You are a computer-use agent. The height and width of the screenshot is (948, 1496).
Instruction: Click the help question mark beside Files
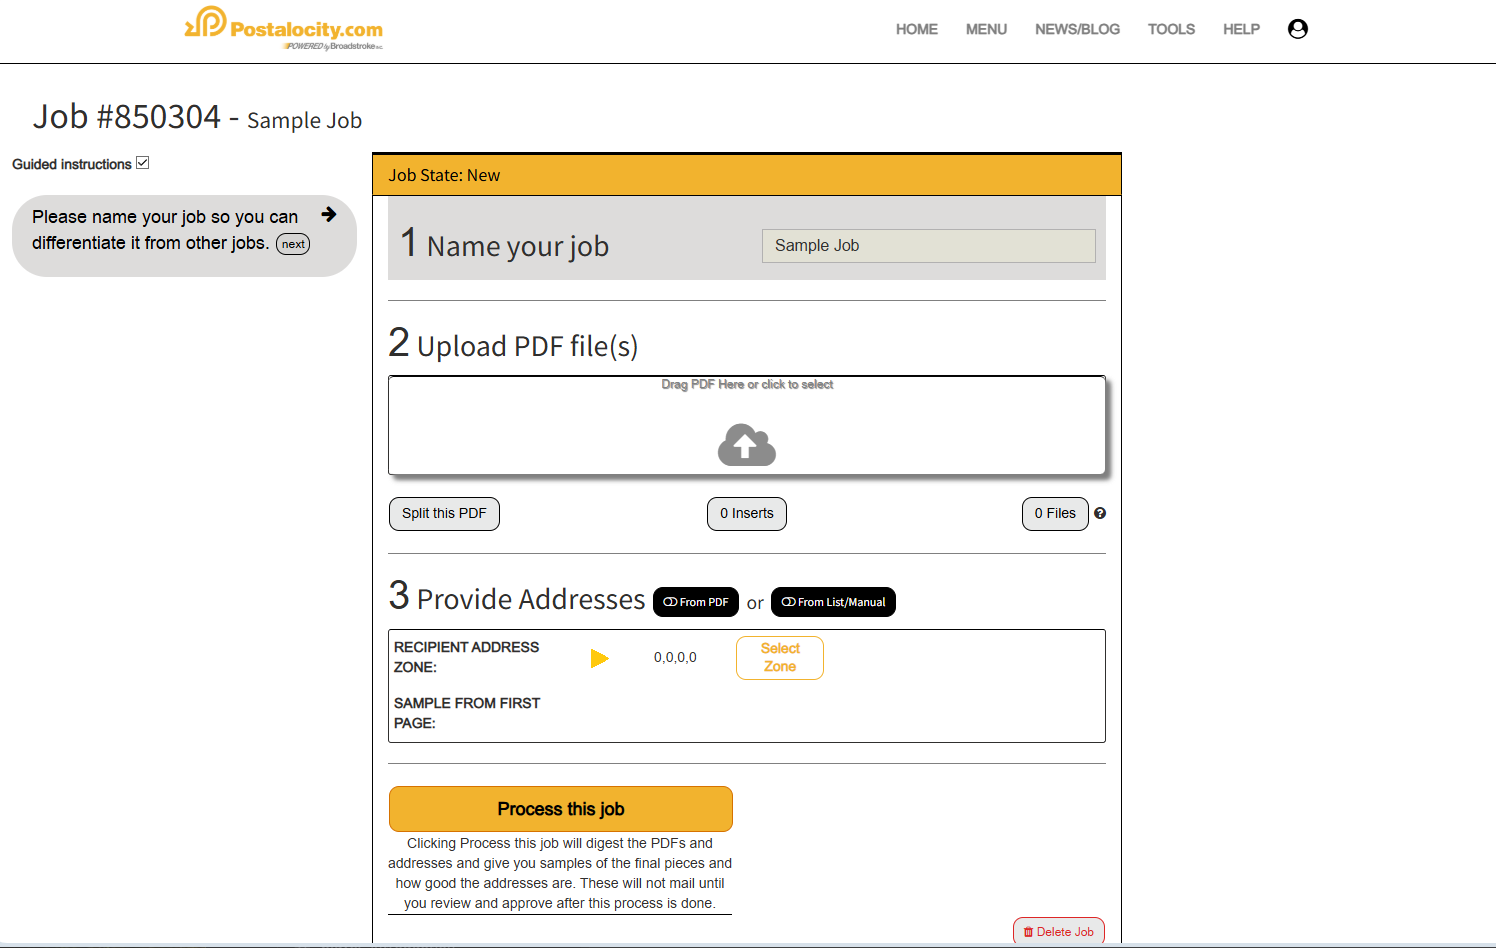1100,513
